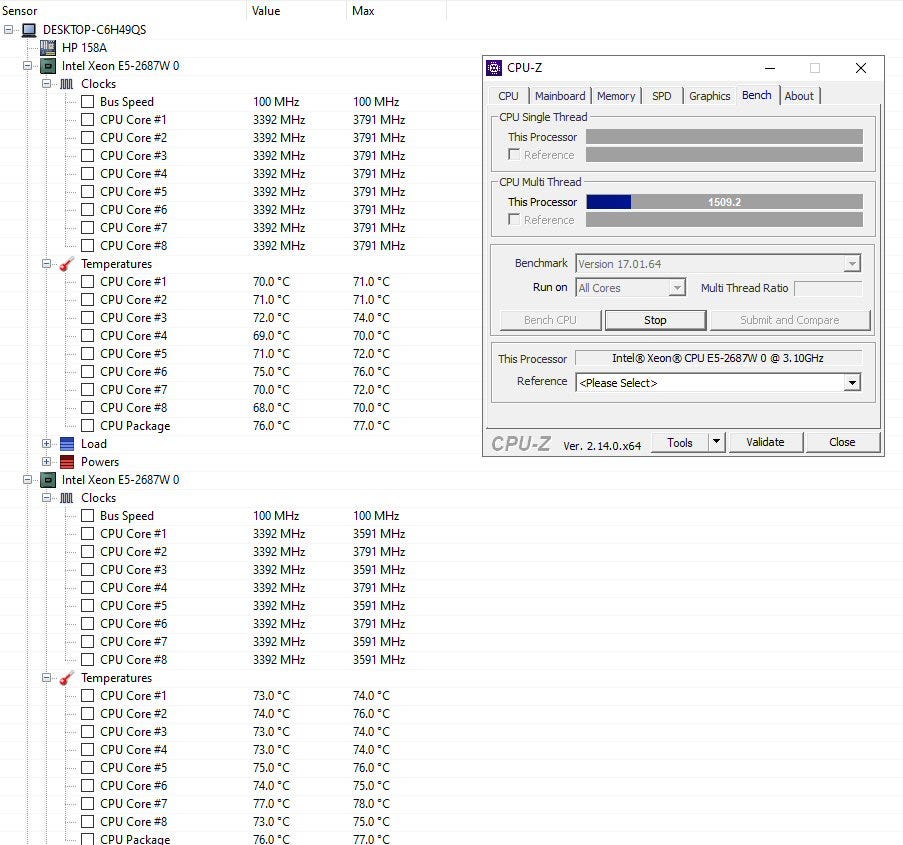Click the second Intel Xeon E5-2687W chip icon
903x845 pixels.
48,480
